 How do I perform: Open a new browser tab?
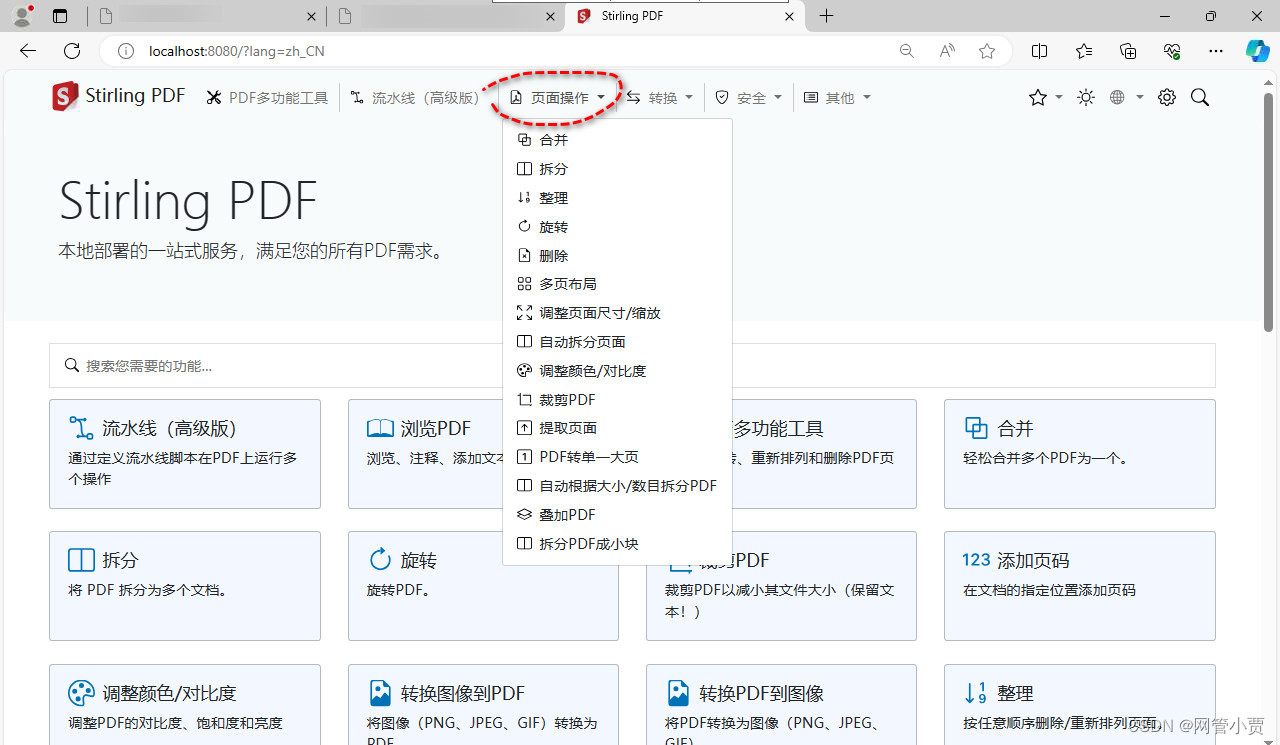coord(826,16)
